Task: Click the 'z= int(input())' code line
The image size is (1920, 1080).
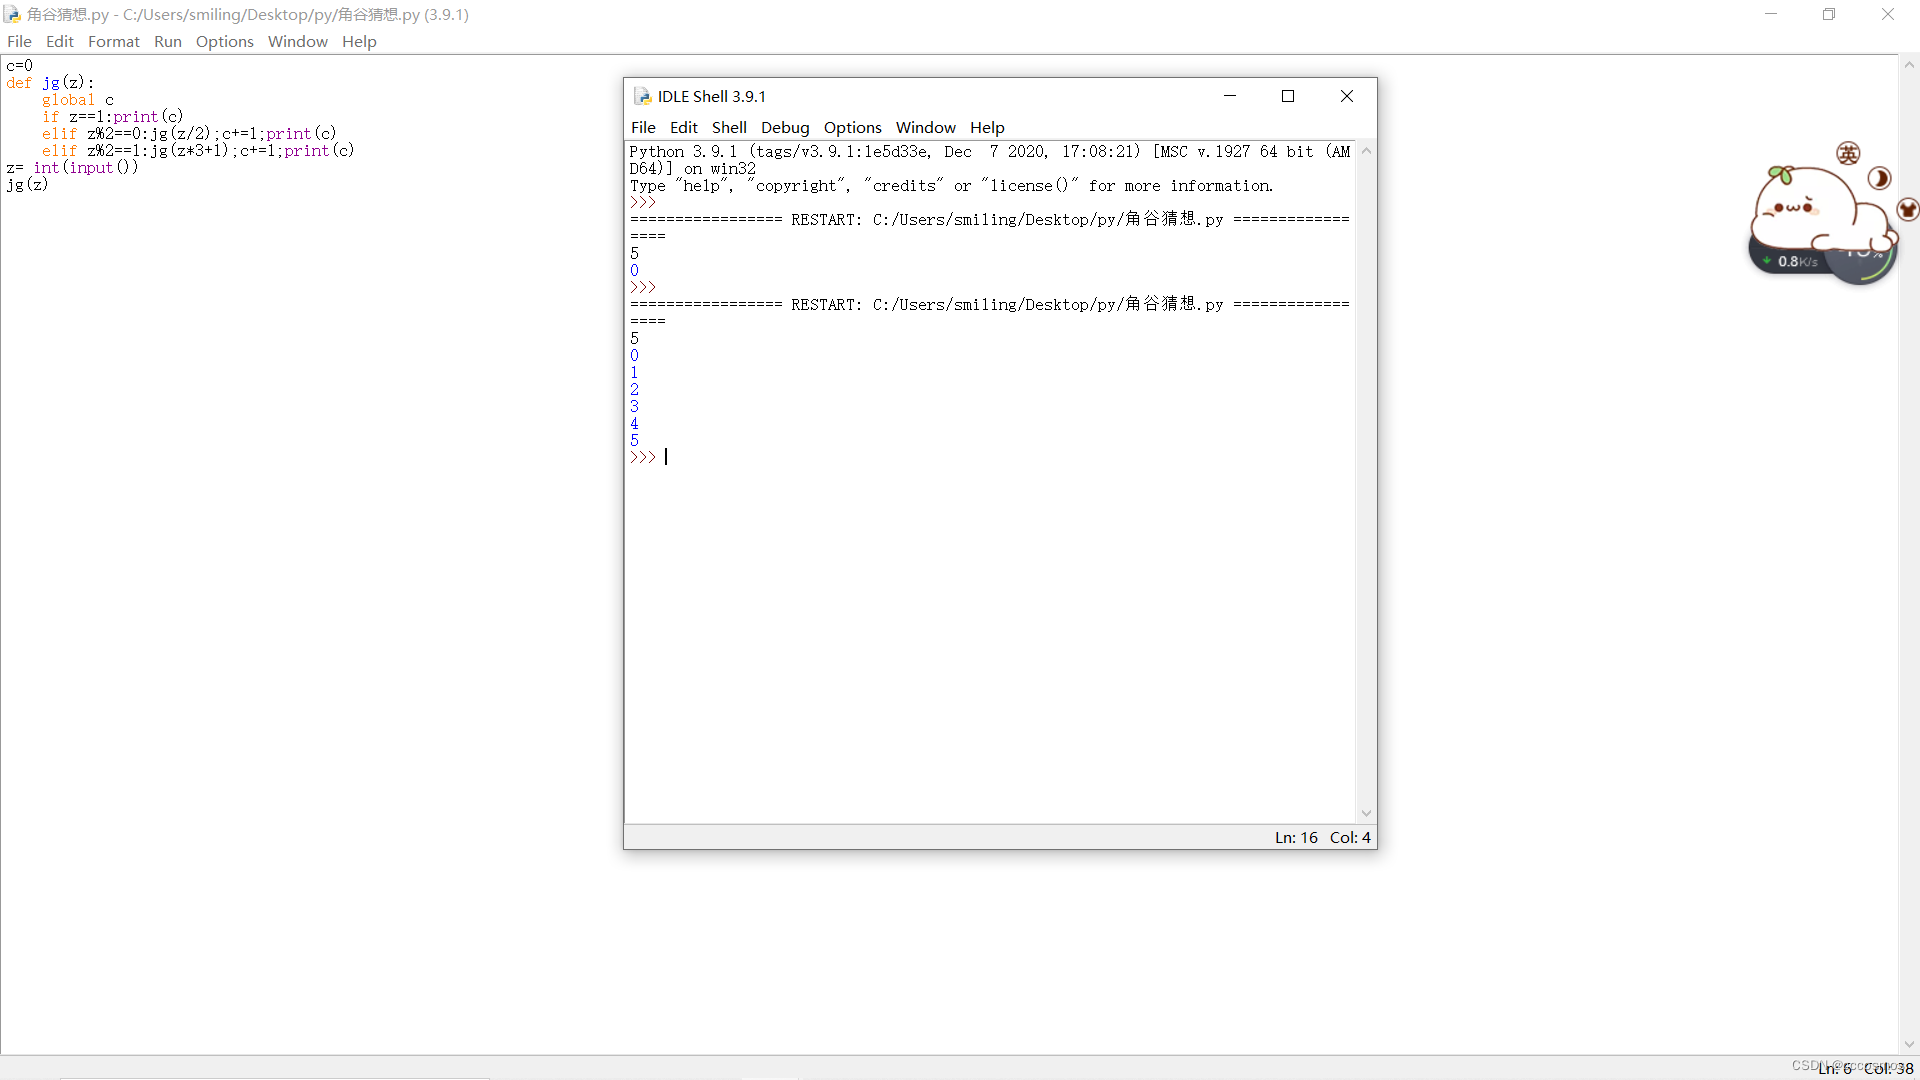Action: point(72,168)
